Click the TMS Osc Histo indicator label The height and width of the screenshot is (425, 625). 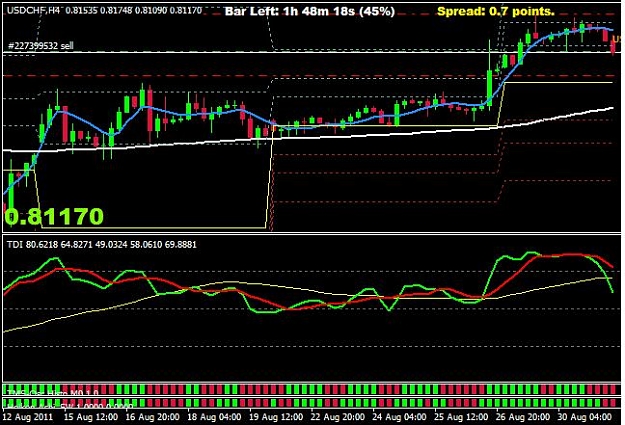pos(53,393)
